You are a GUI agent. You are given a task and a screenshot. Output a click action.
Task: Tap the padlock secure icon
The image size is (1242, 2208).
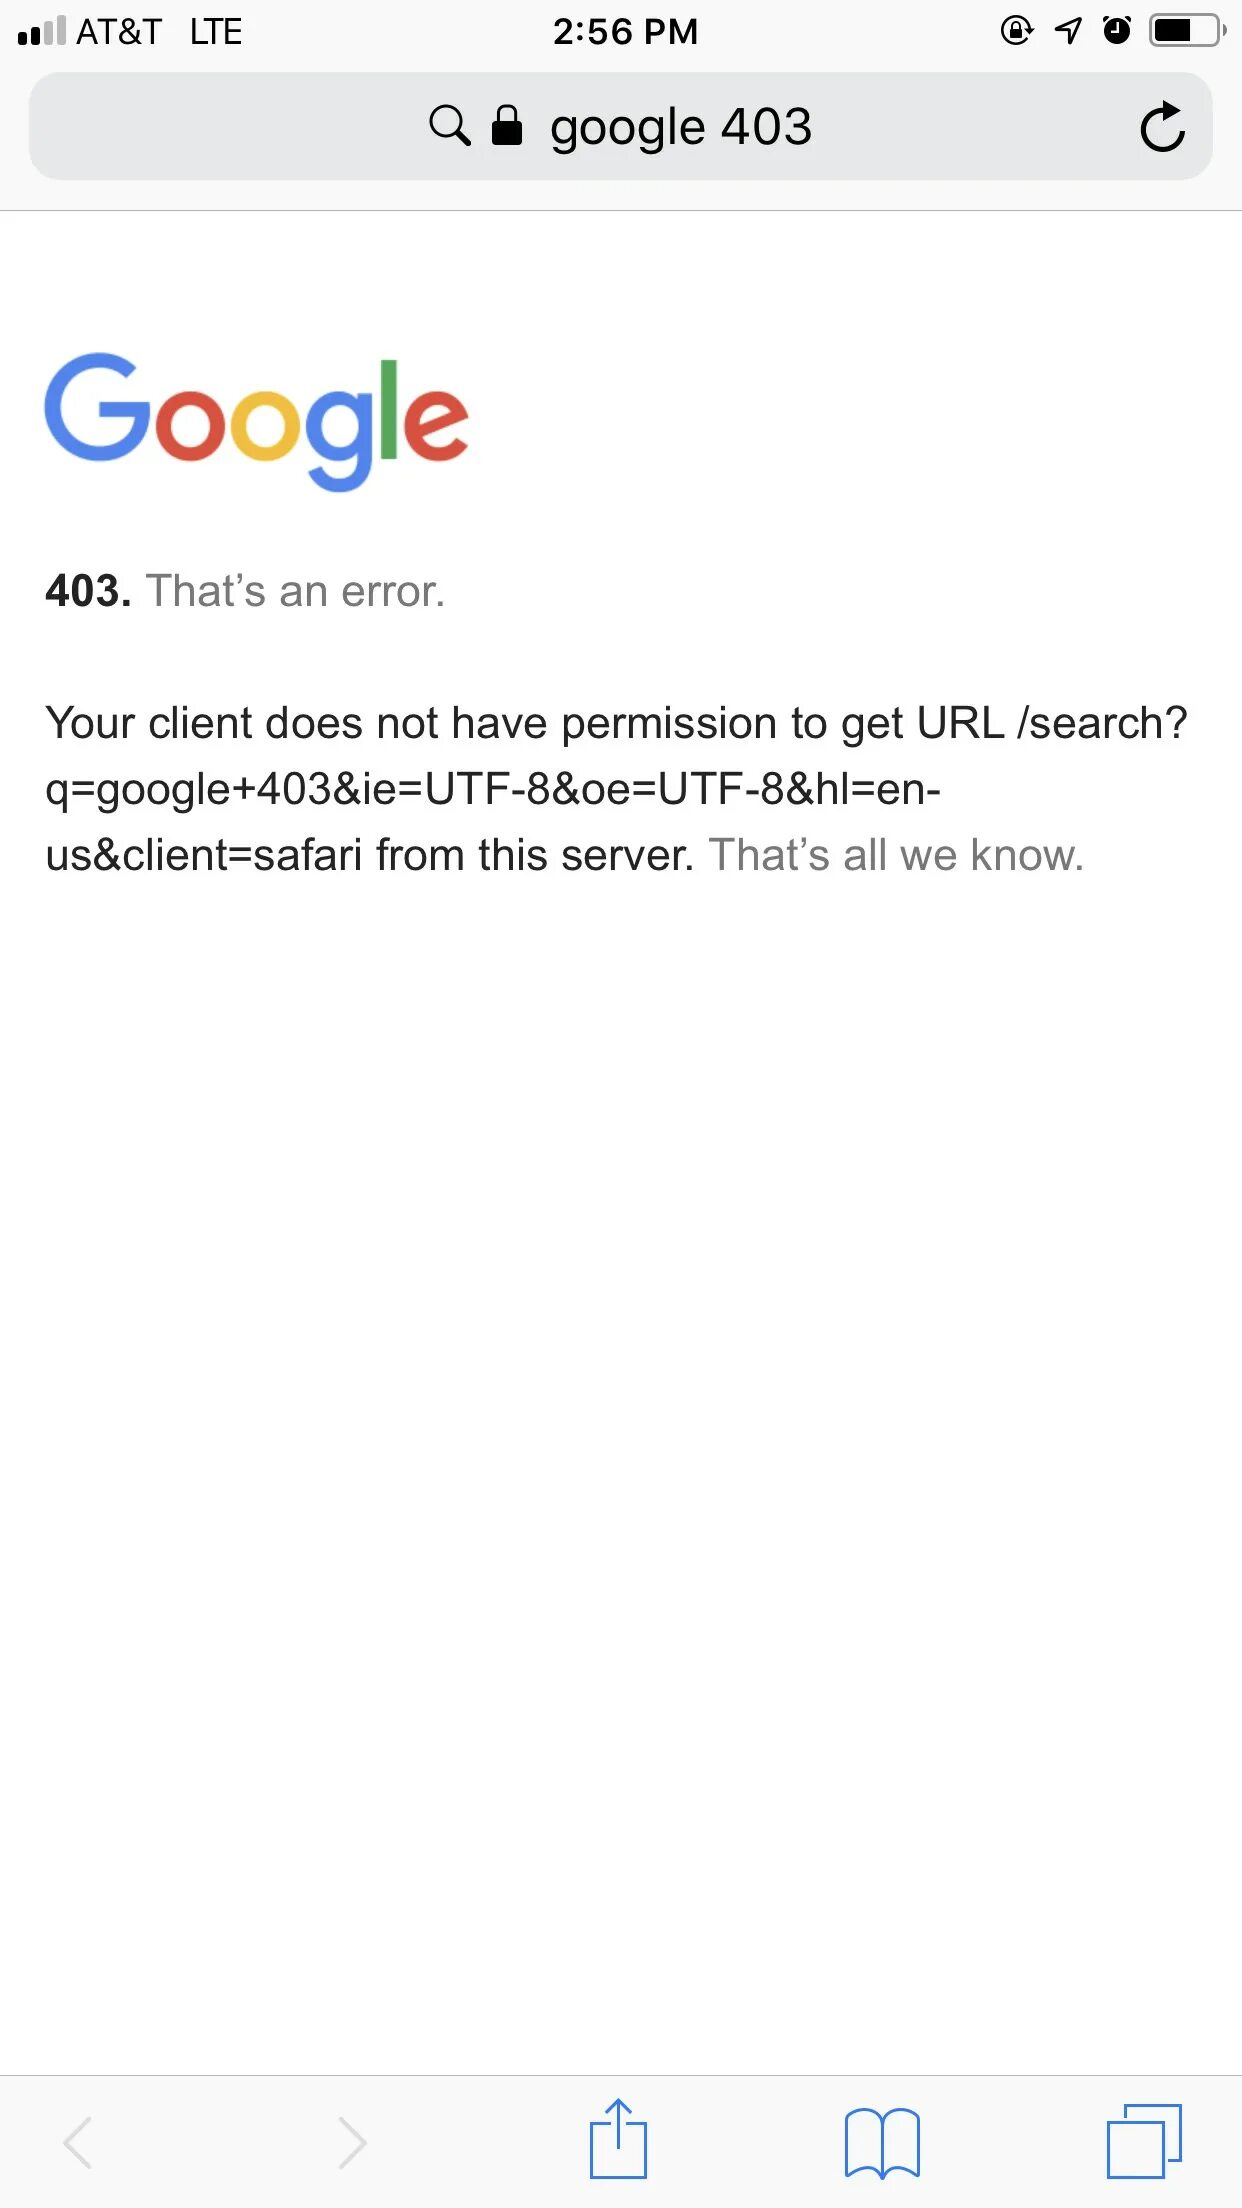pyautogui.click(x=507, y=125)
